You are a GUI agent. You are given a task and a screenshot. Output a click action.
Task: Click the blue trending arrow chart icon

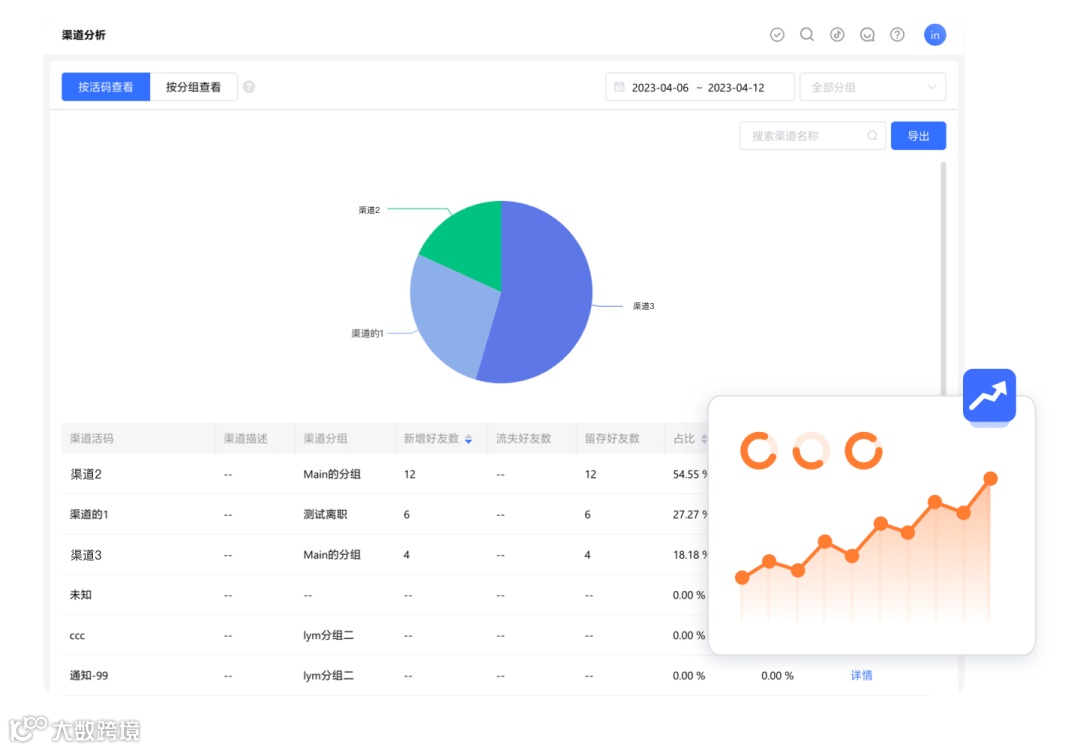click(988, 396)
